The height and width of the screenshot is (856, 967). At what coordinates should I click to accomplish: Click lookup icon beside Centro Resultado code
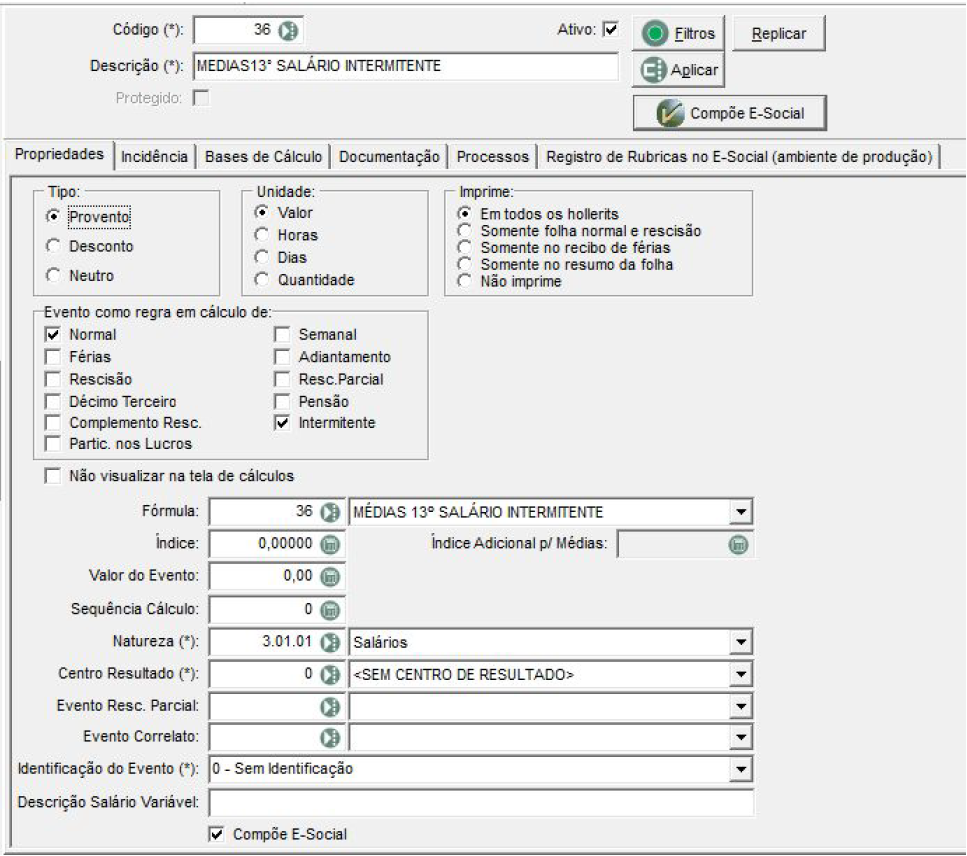(x=330, y=675)
